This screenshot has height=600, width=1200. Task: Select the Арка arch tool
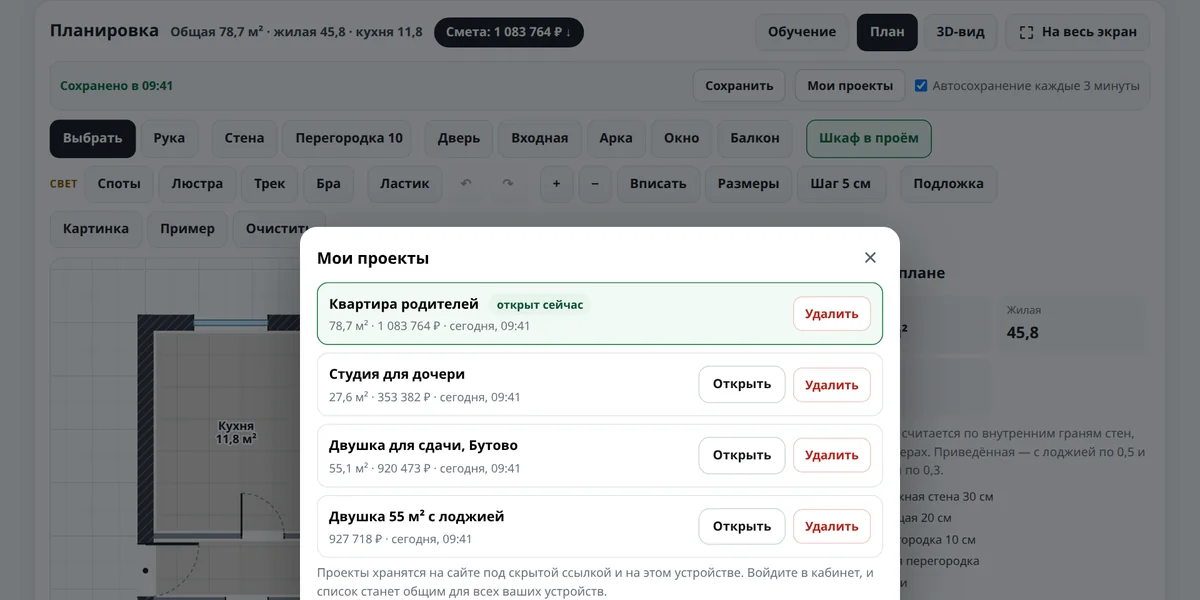616,139
